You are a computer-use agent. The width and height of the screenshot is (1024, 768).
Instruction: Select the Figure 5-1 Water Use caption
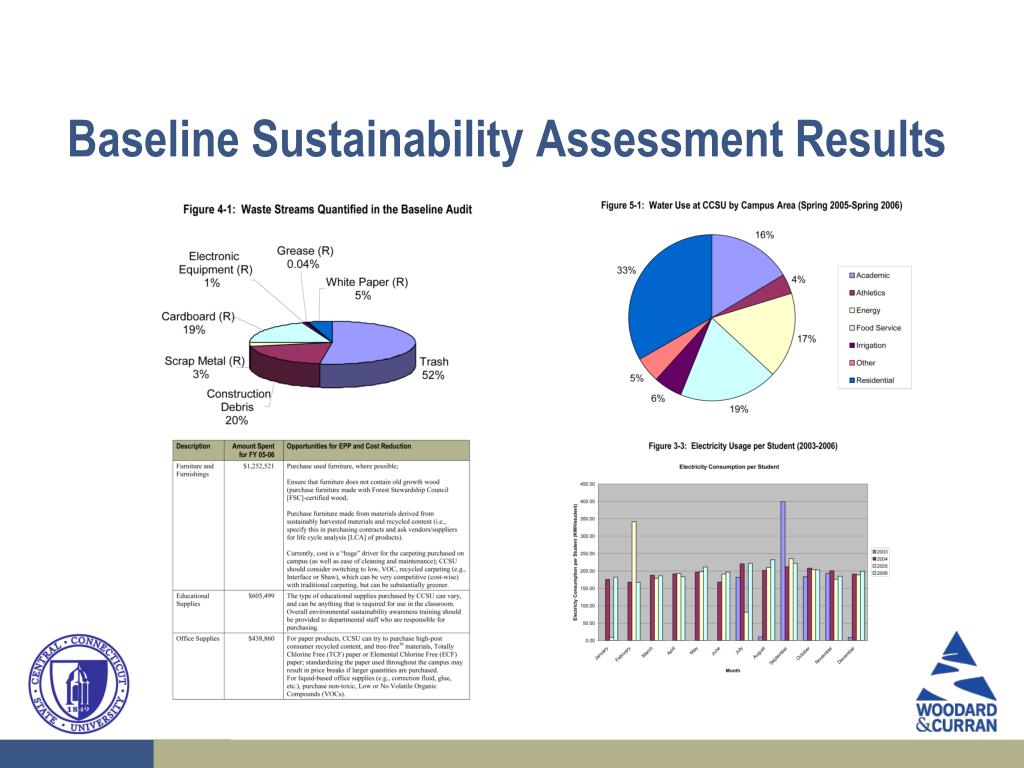click(x=751, y=205)
